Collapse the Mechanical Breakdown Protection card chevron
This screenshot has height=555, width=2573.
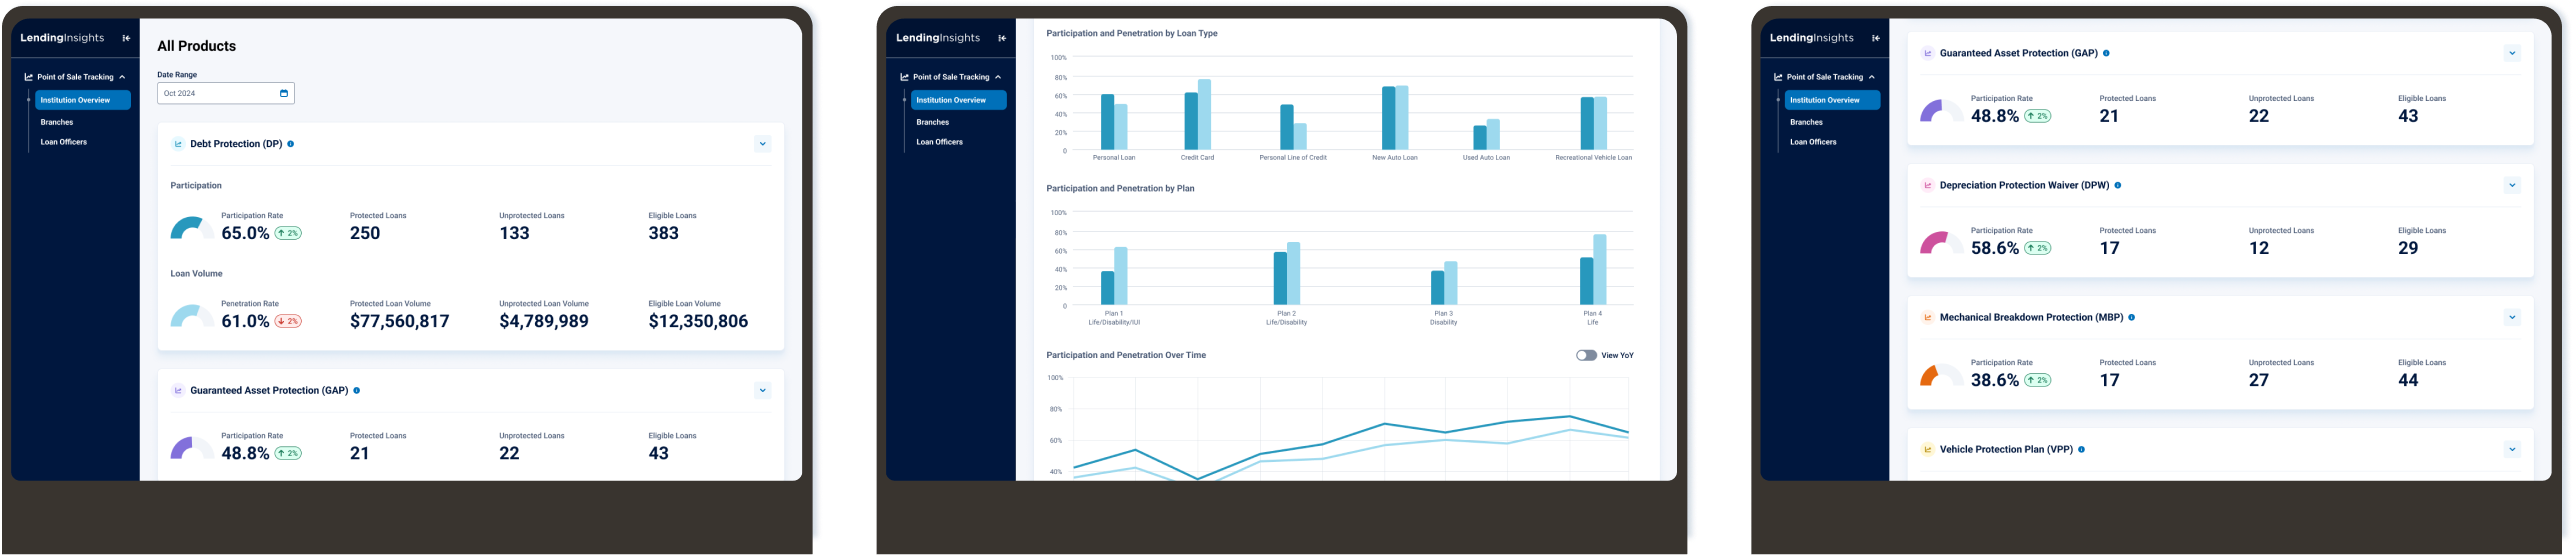pos(2512,318)
